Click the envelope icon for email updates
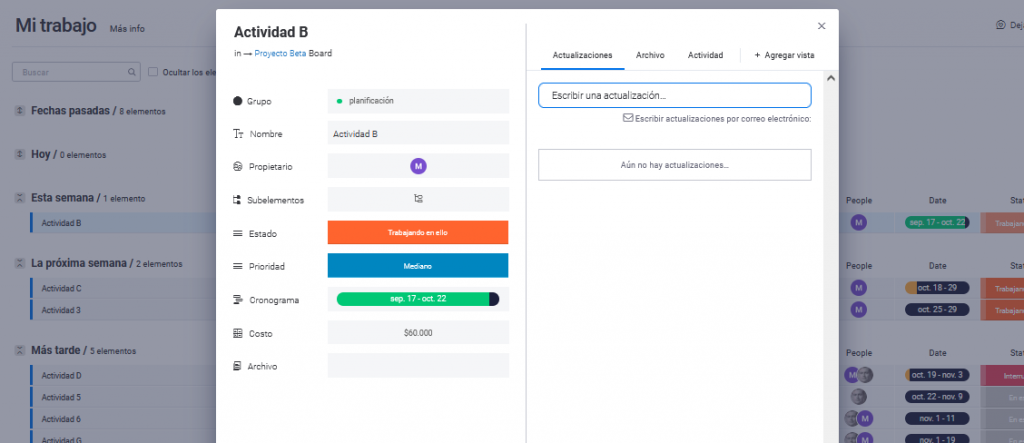 [627, 118]
